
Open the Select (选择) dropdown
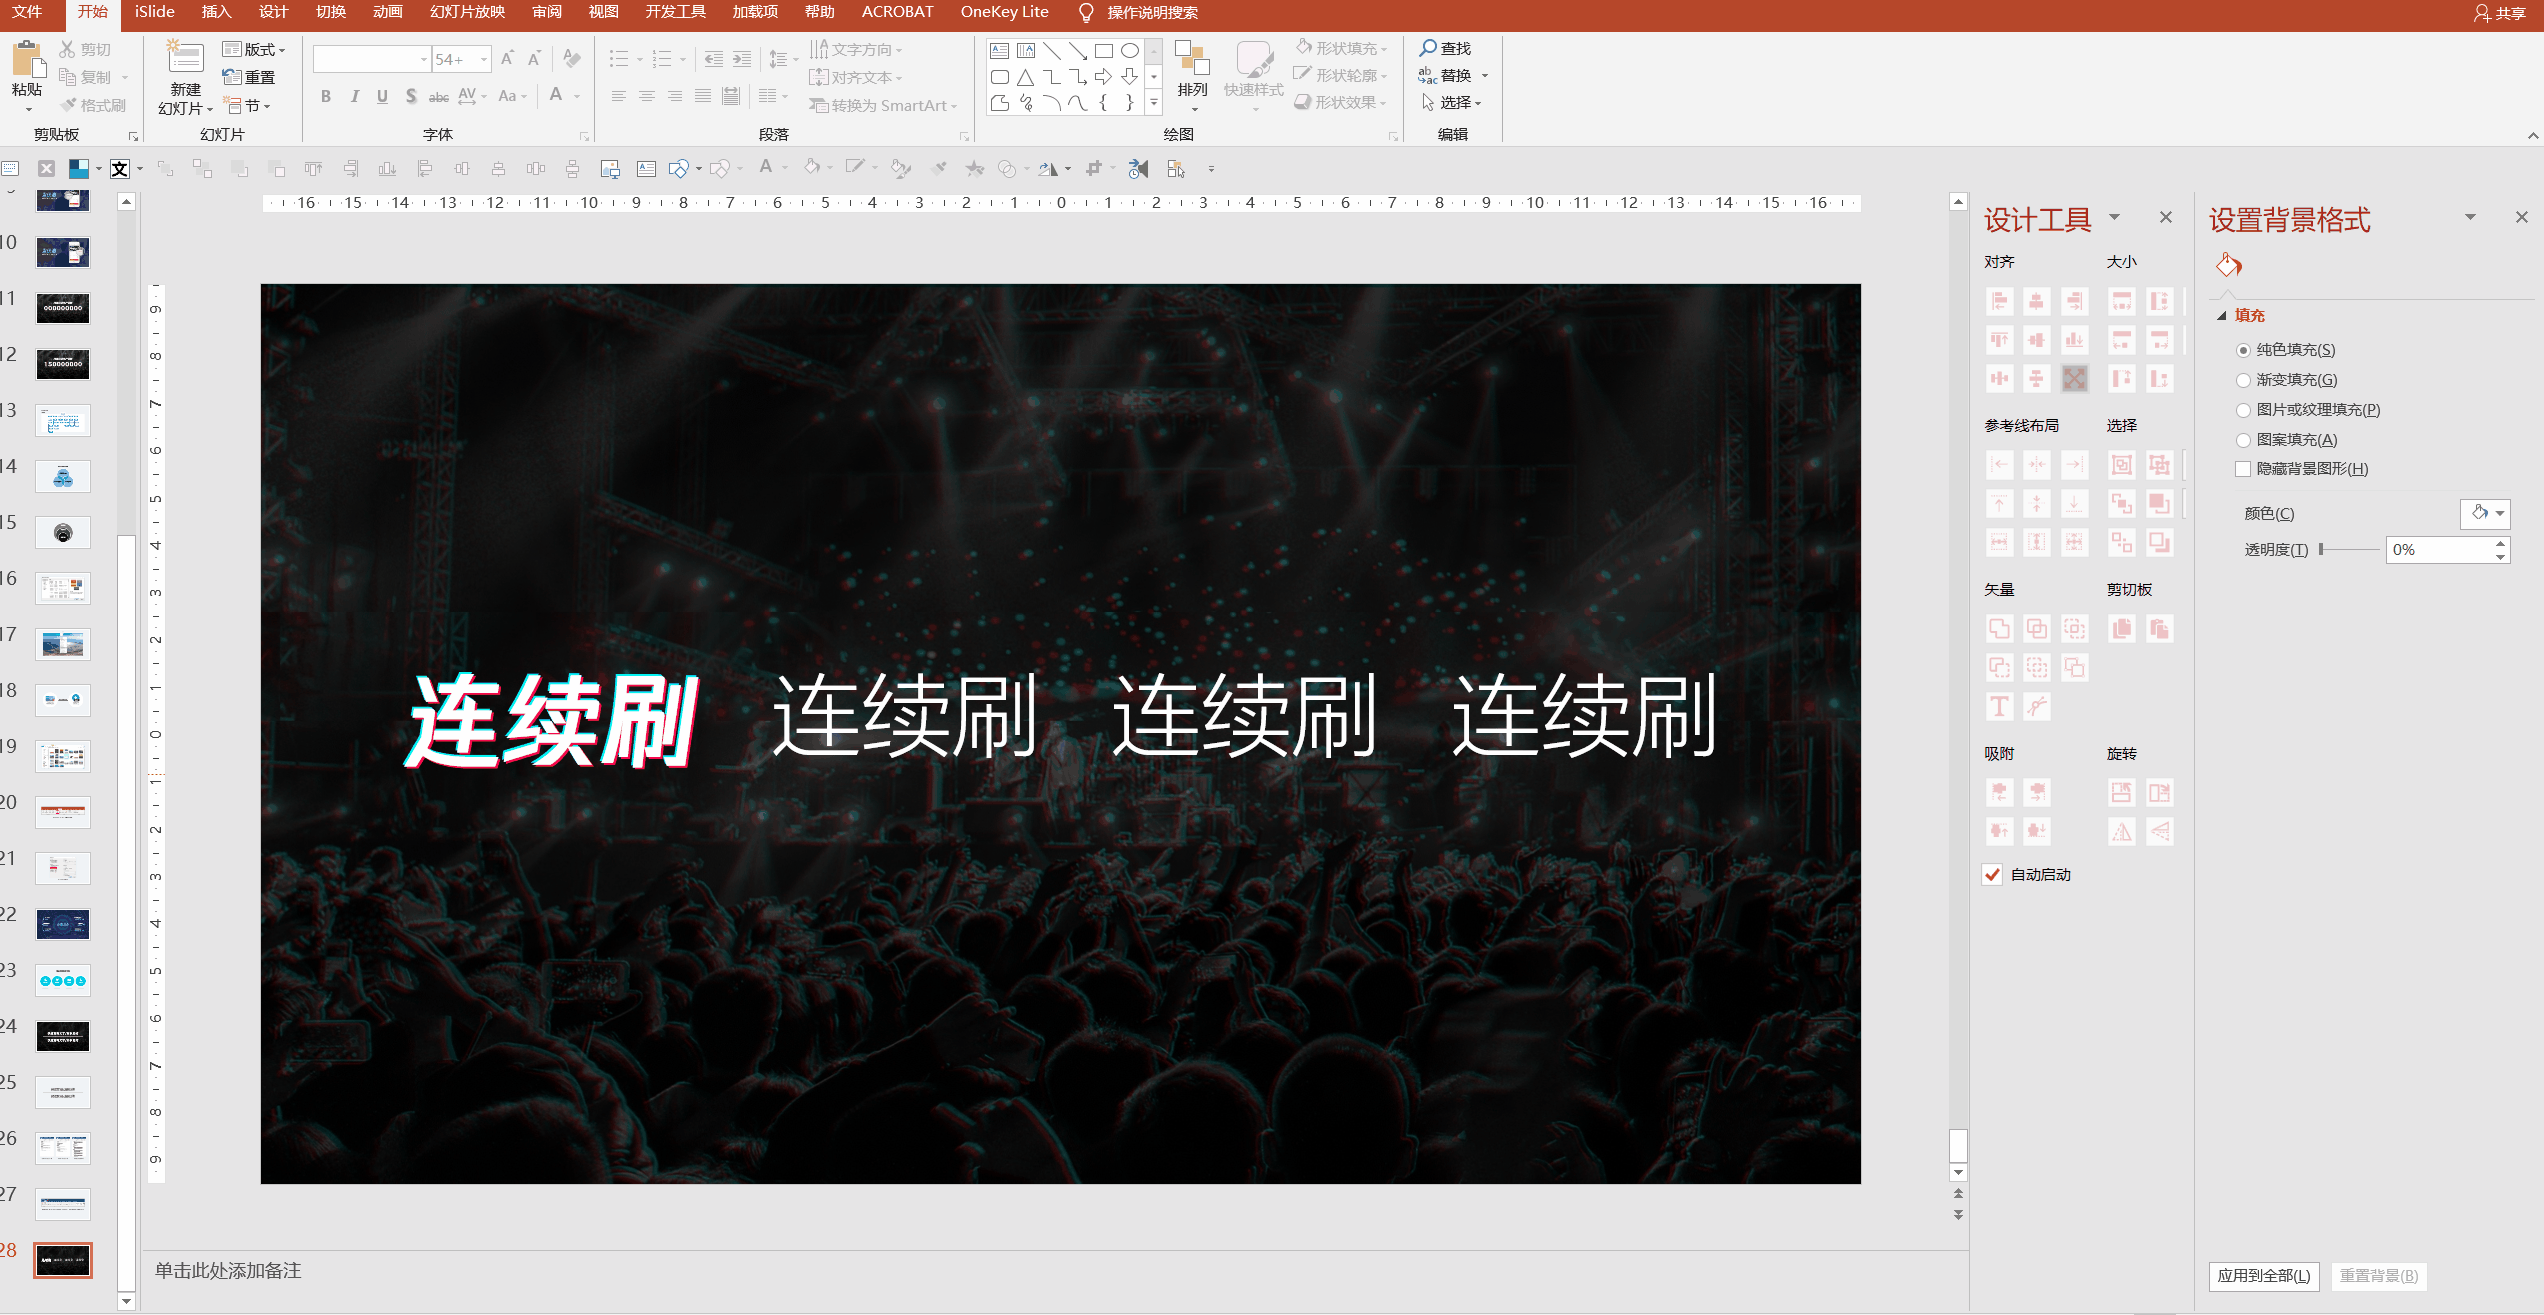tap(1452, 102)
